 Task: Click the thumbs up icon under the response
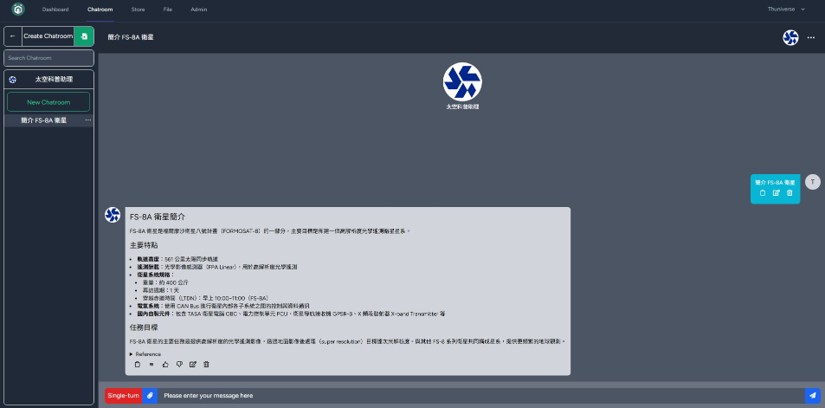click(165, 364)
